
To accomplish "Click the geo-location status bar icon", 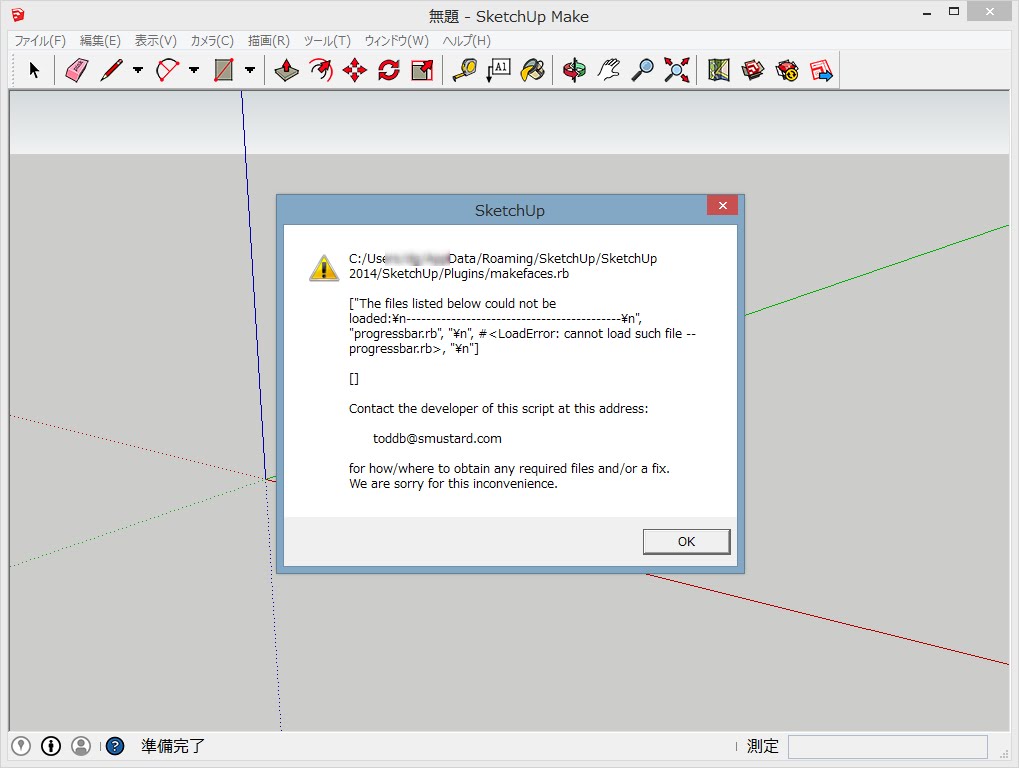I will [21, 746].
